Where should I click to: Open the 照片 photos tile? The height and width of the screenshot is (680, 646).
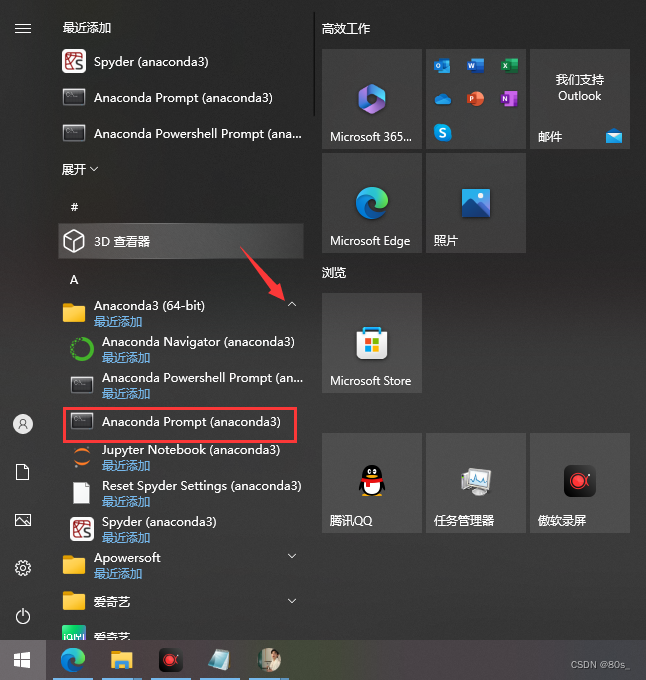476,203
